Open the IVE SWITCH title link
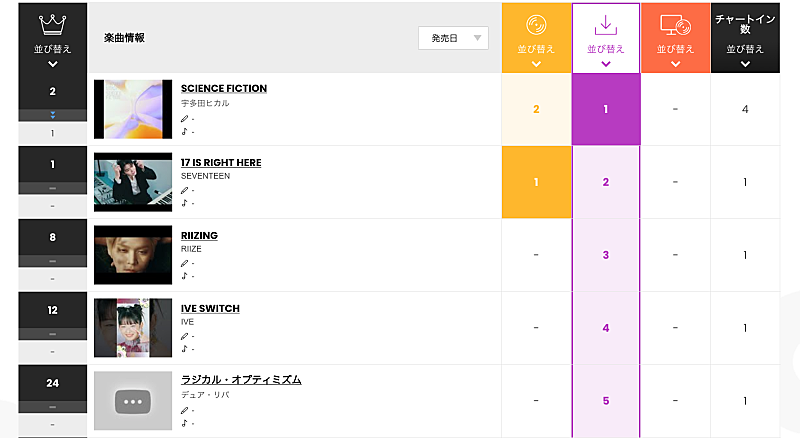 point(210,308)
